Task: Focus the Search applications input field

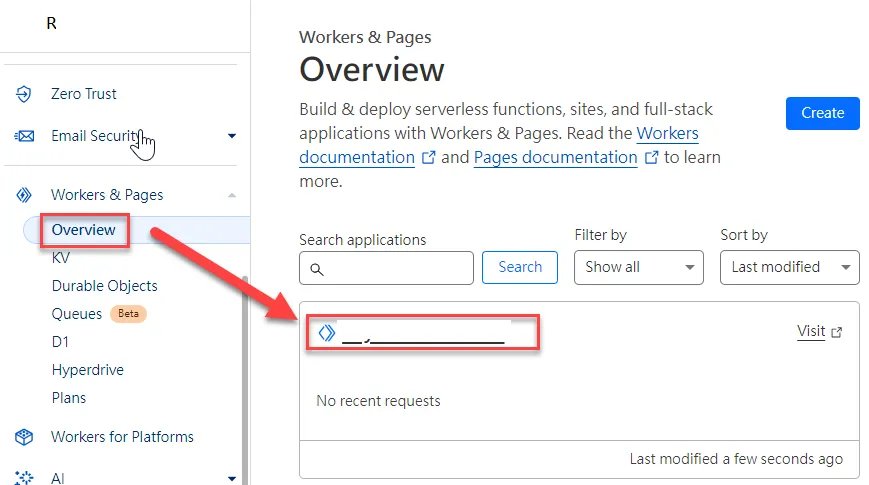Action: pos(386,268)
